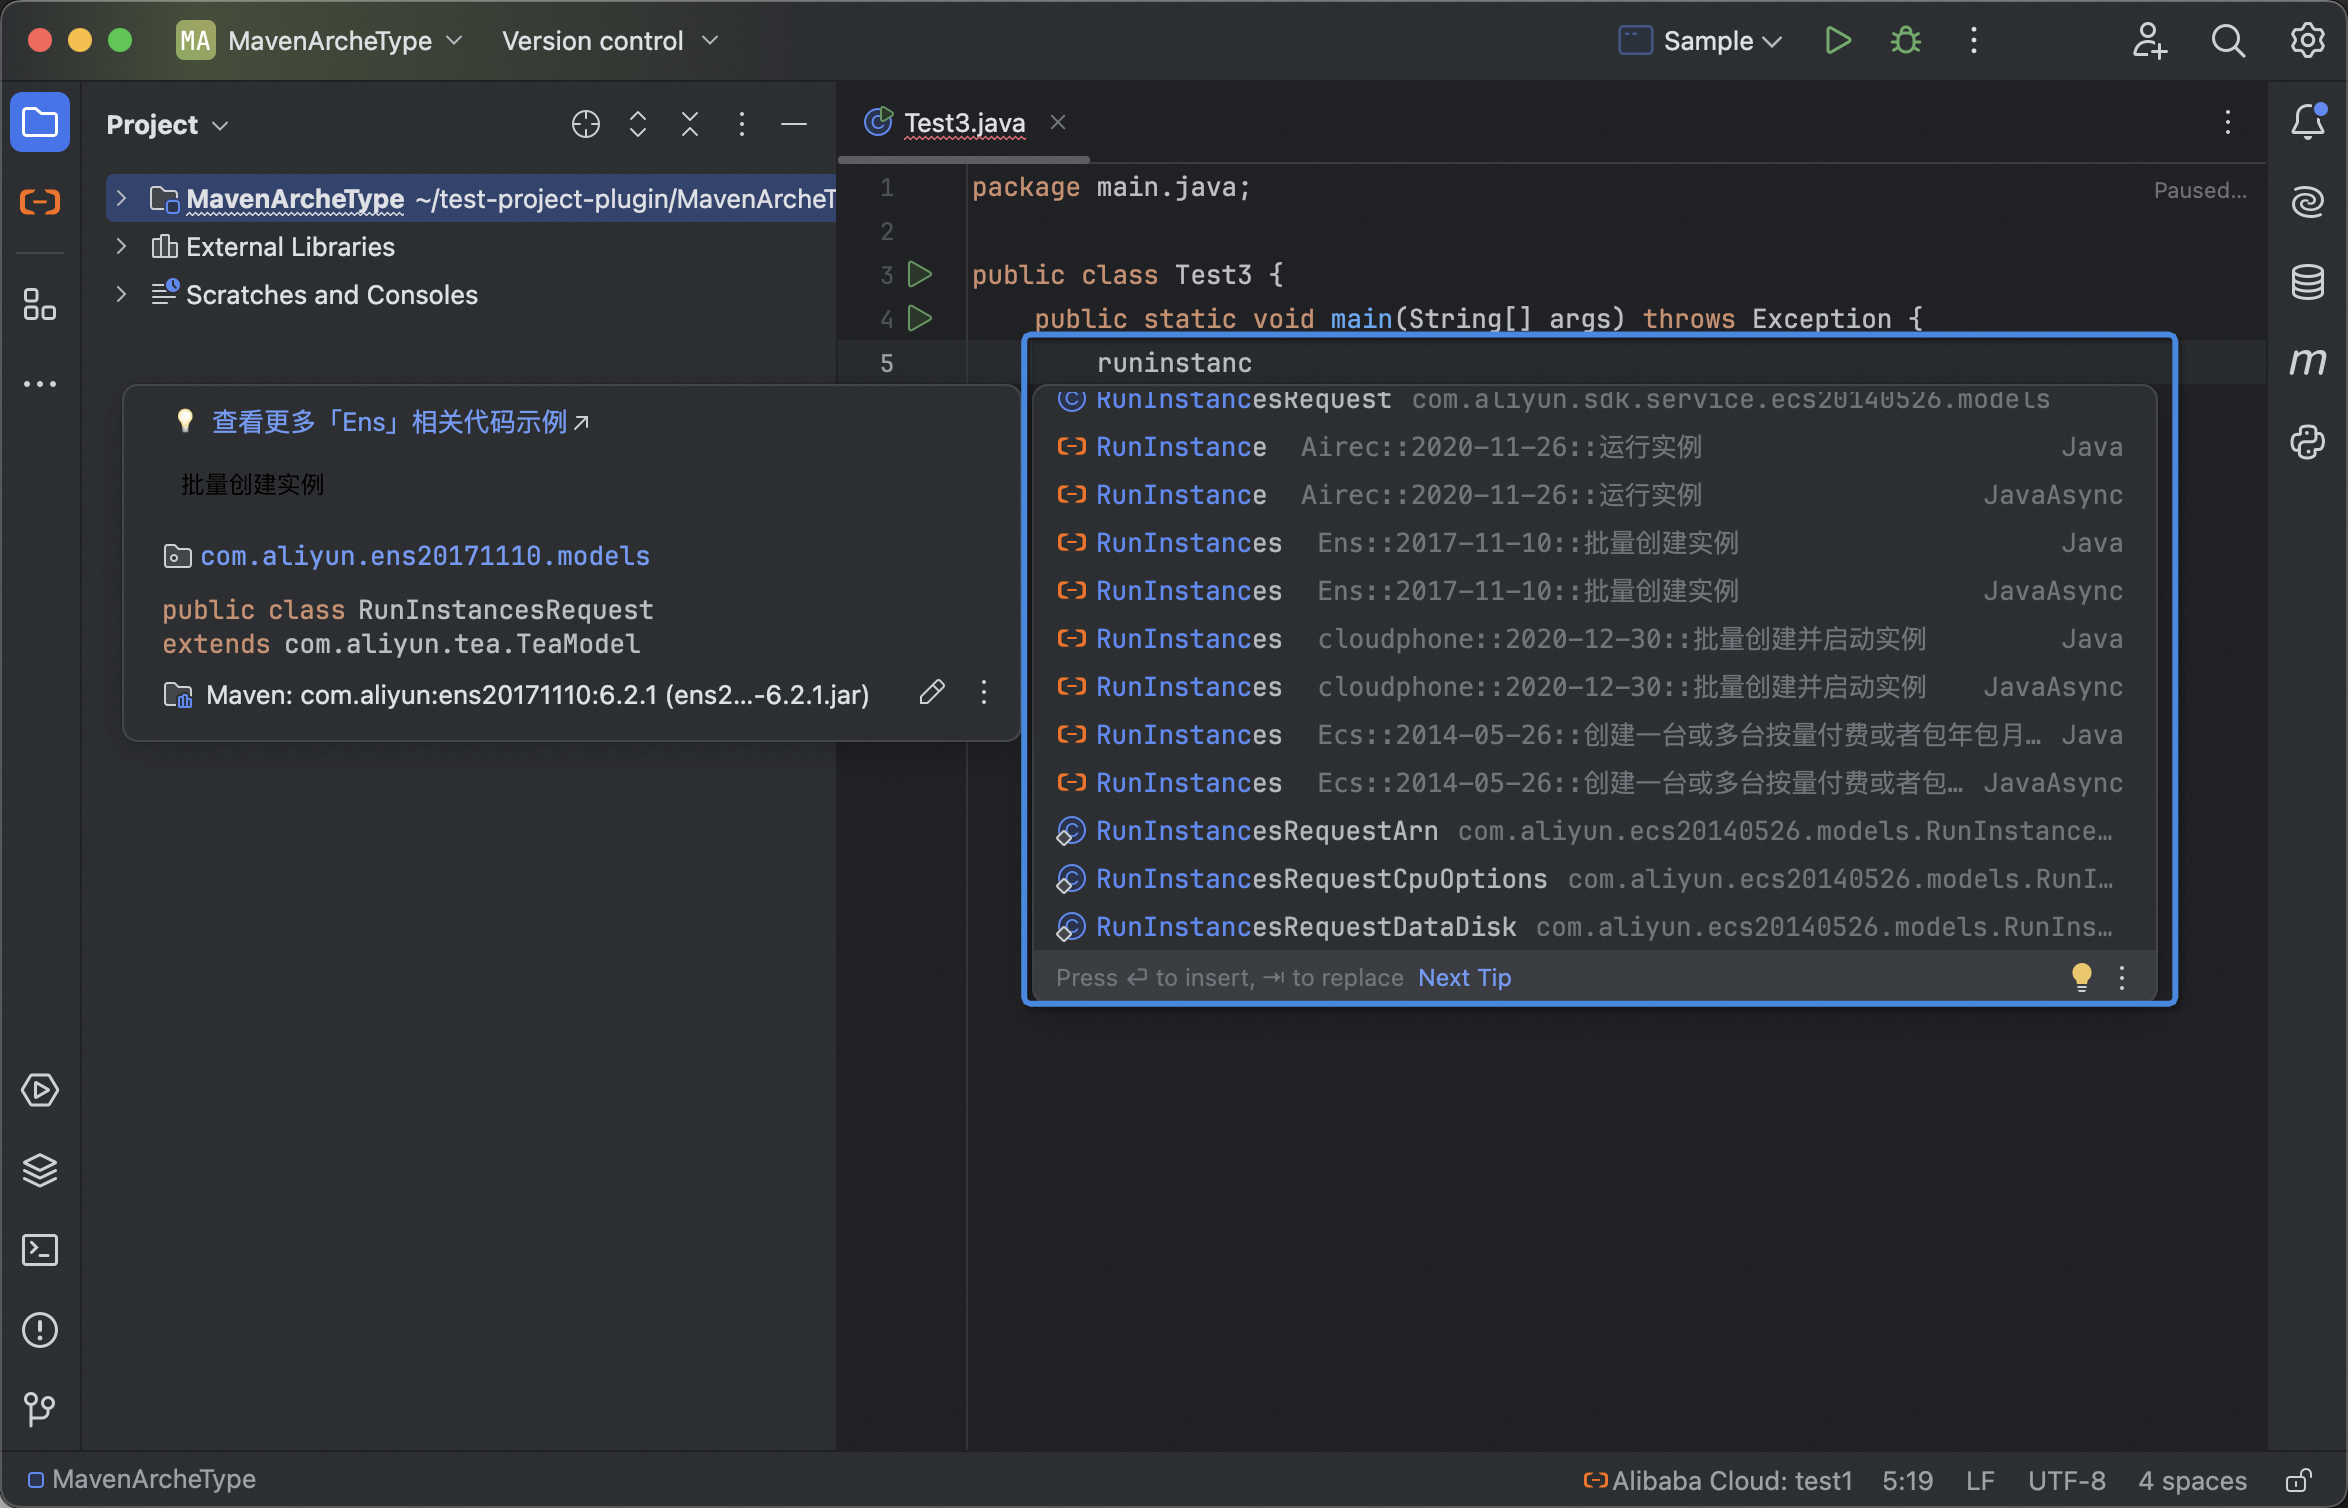Open documentation popup more options
The height and width of the screenshot is (1508, 2348).
(984, 692)
